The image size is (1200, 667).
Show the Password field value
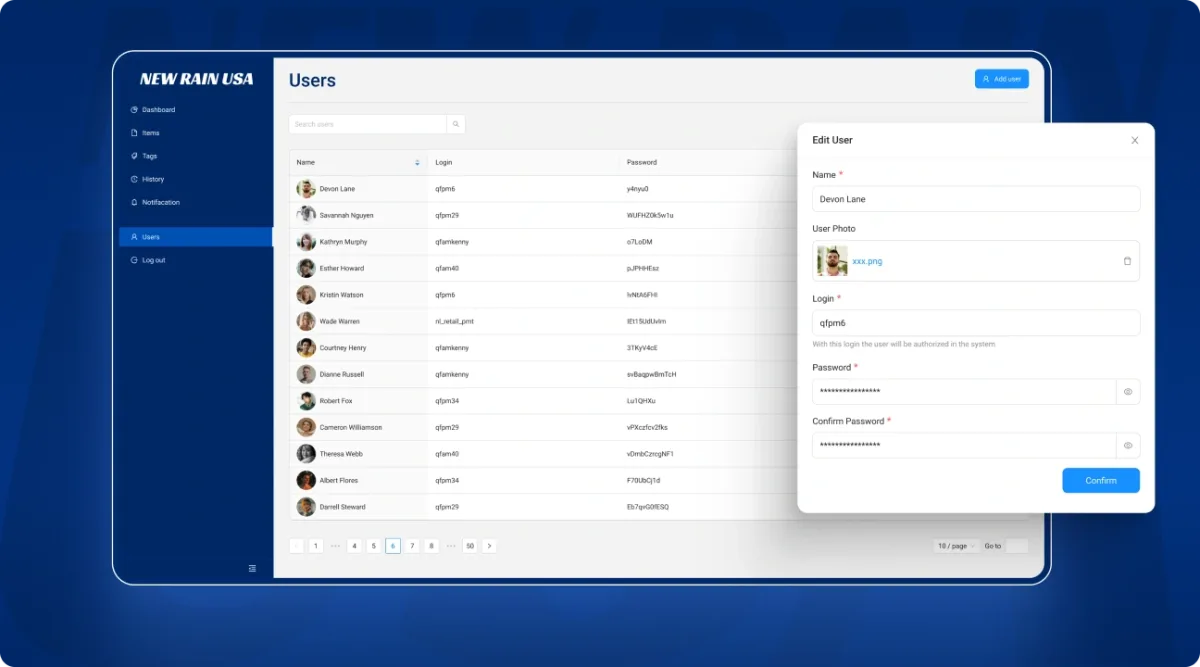click(x=1128, y=392)
